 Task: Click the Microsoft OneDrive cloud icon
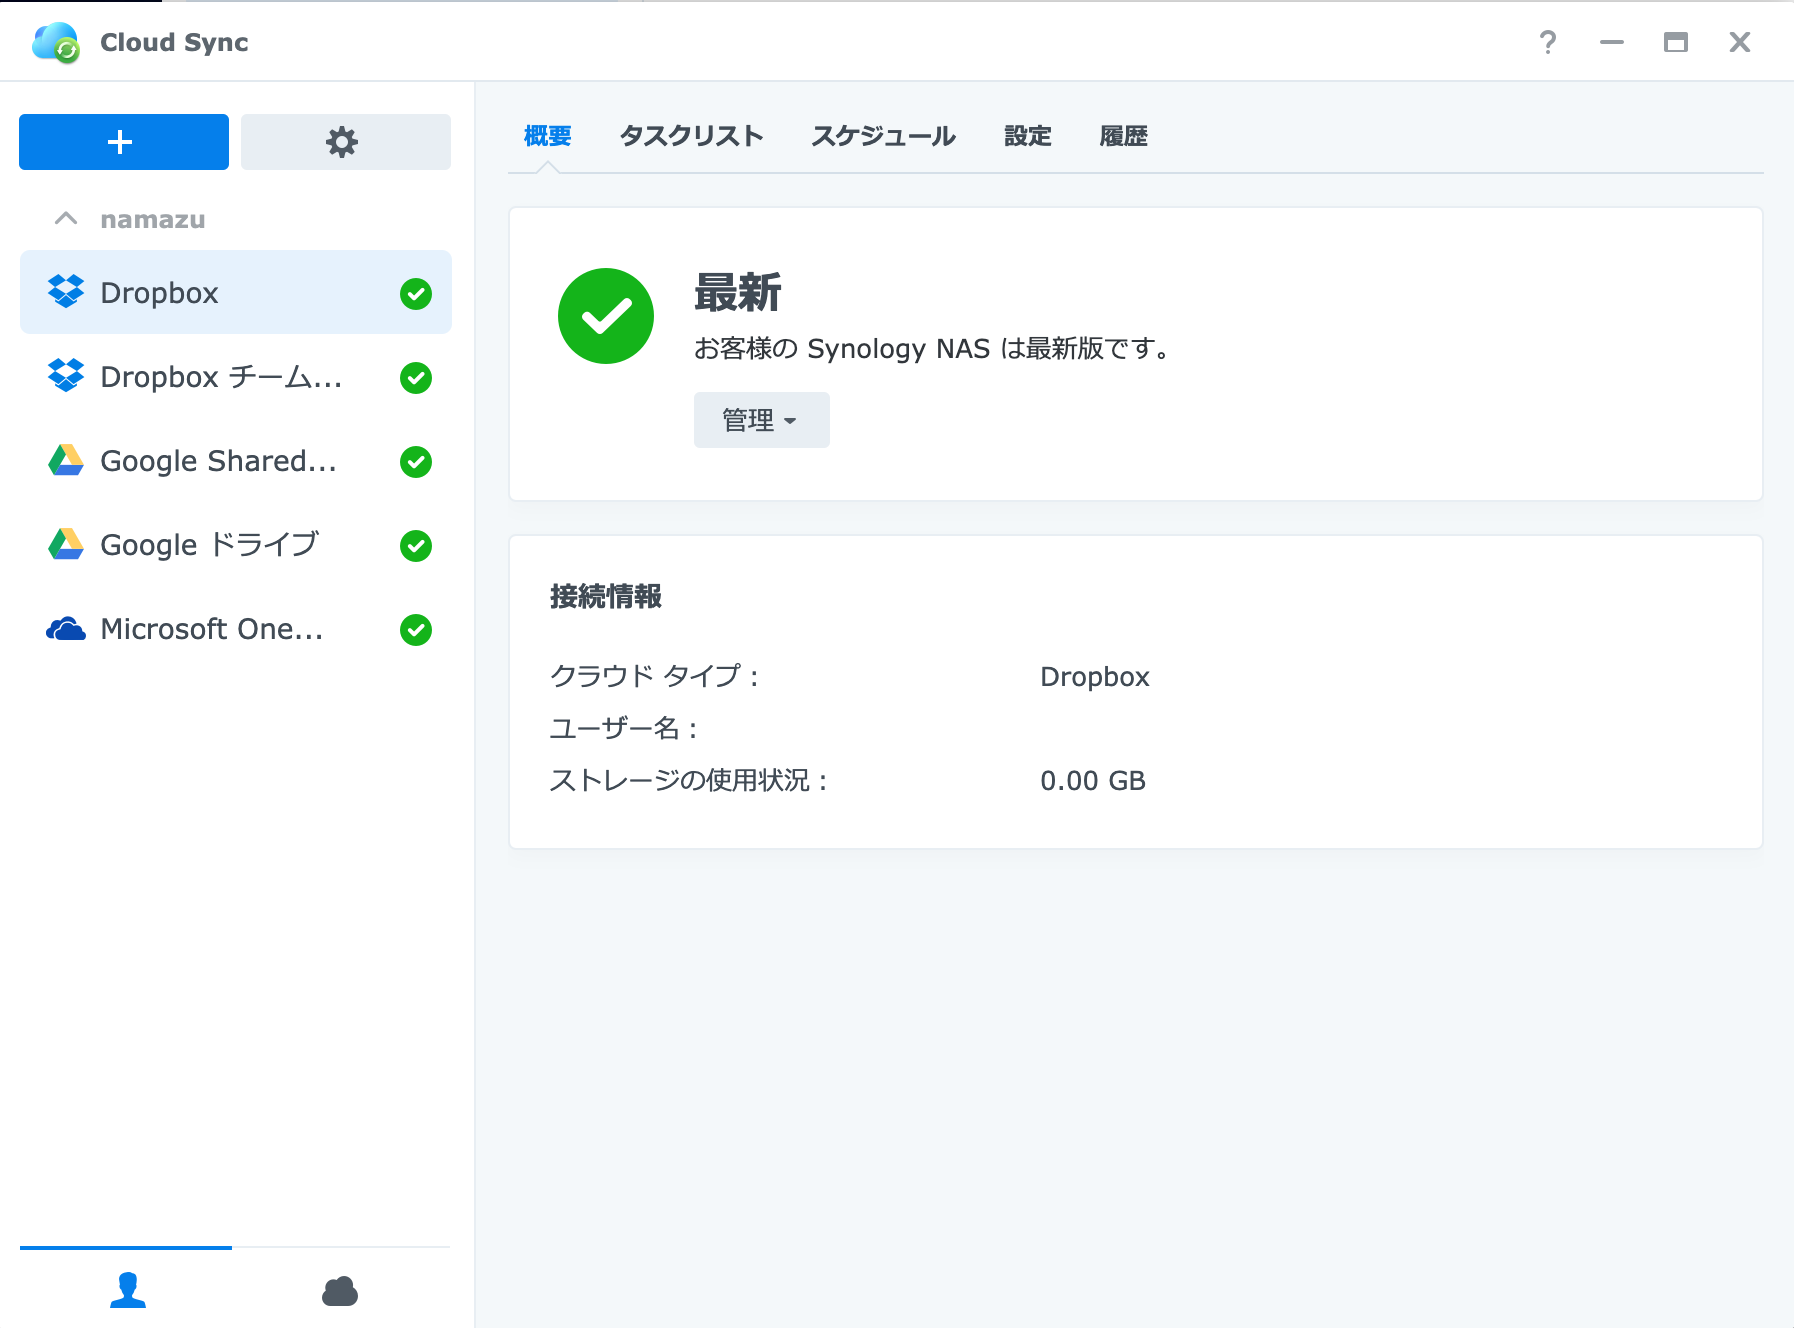66,629
